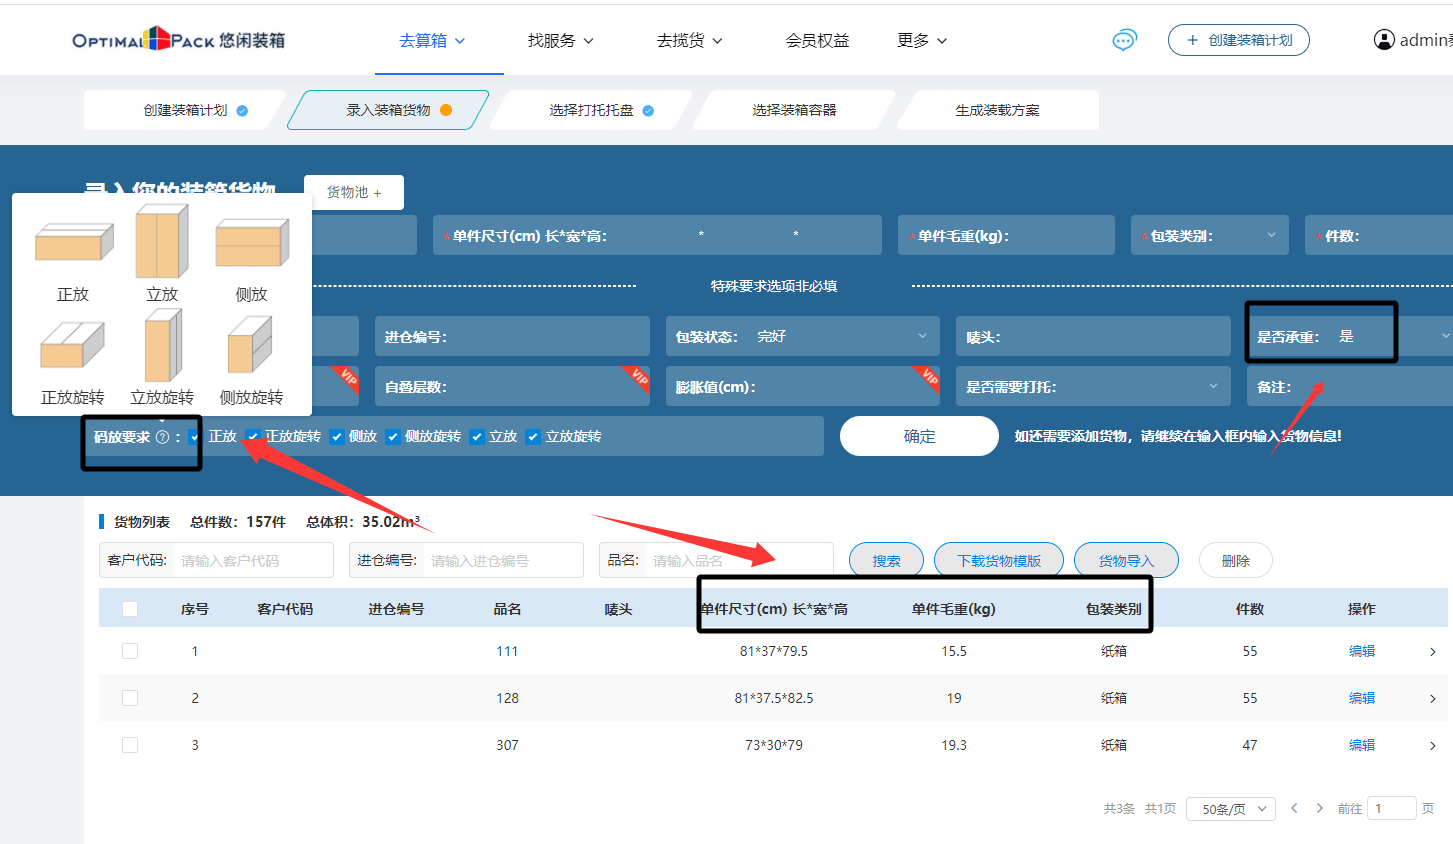1453x844 pixels.
Task: Click the admin user avatar icon
Action: [1384, 40]
